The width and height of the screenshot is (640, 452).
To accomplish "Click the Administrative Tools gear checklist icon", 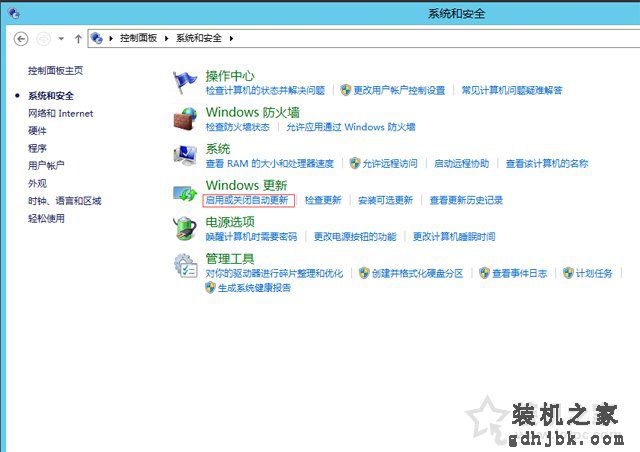I will pos(186,265).
